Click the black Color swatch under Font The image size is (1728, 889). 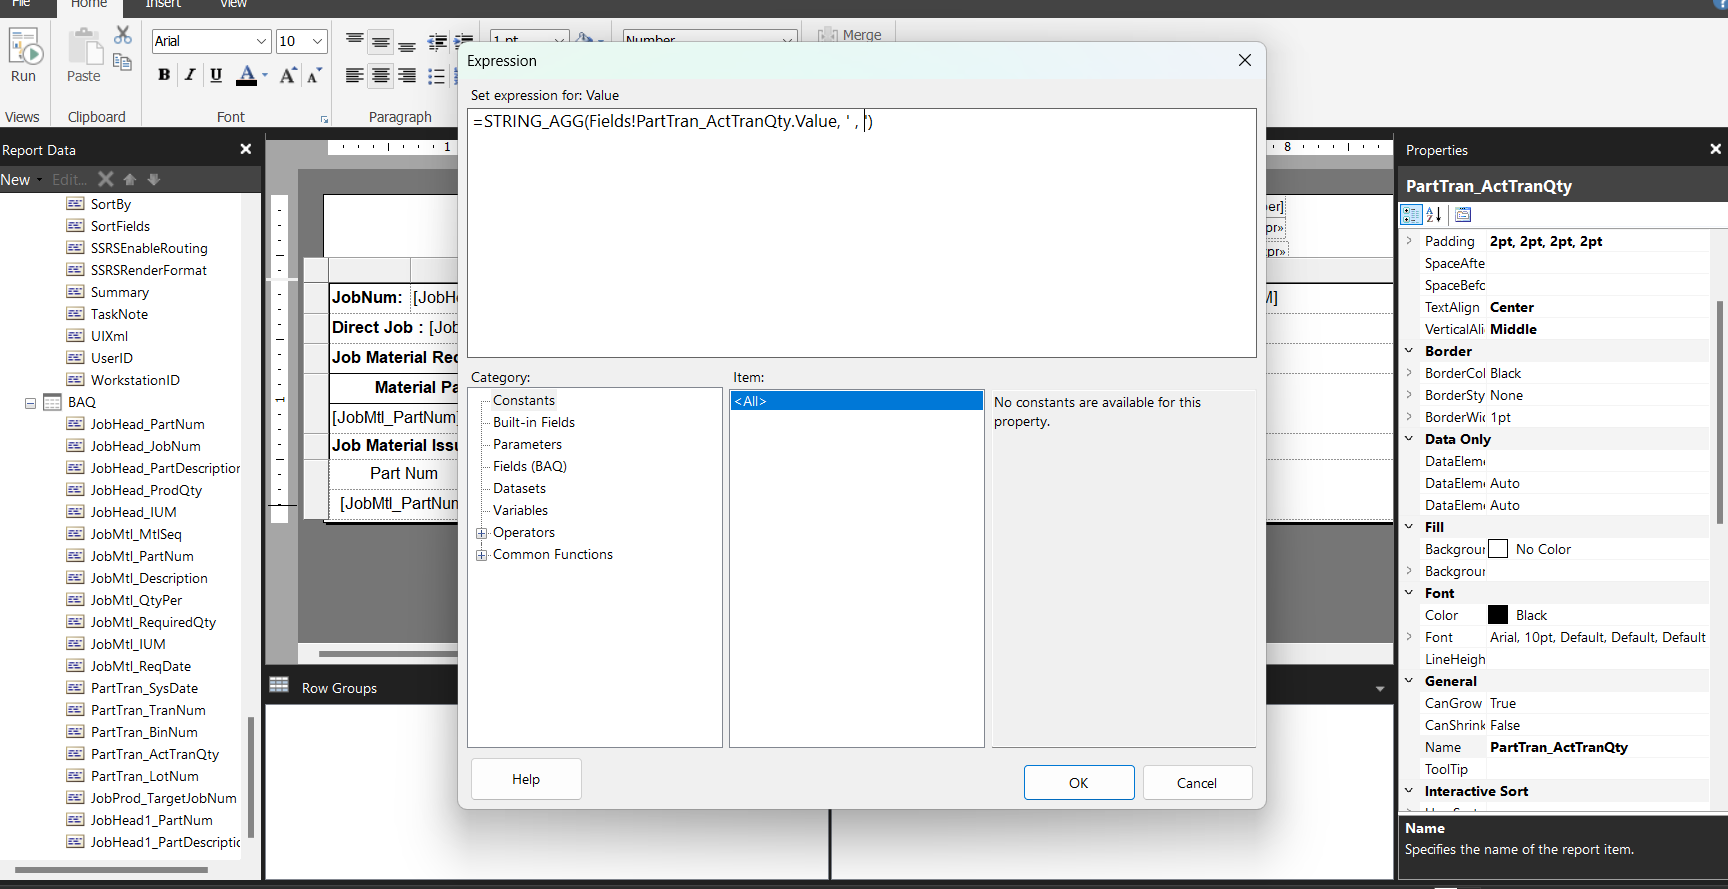pyautogui.click(x=1498, y=615)
